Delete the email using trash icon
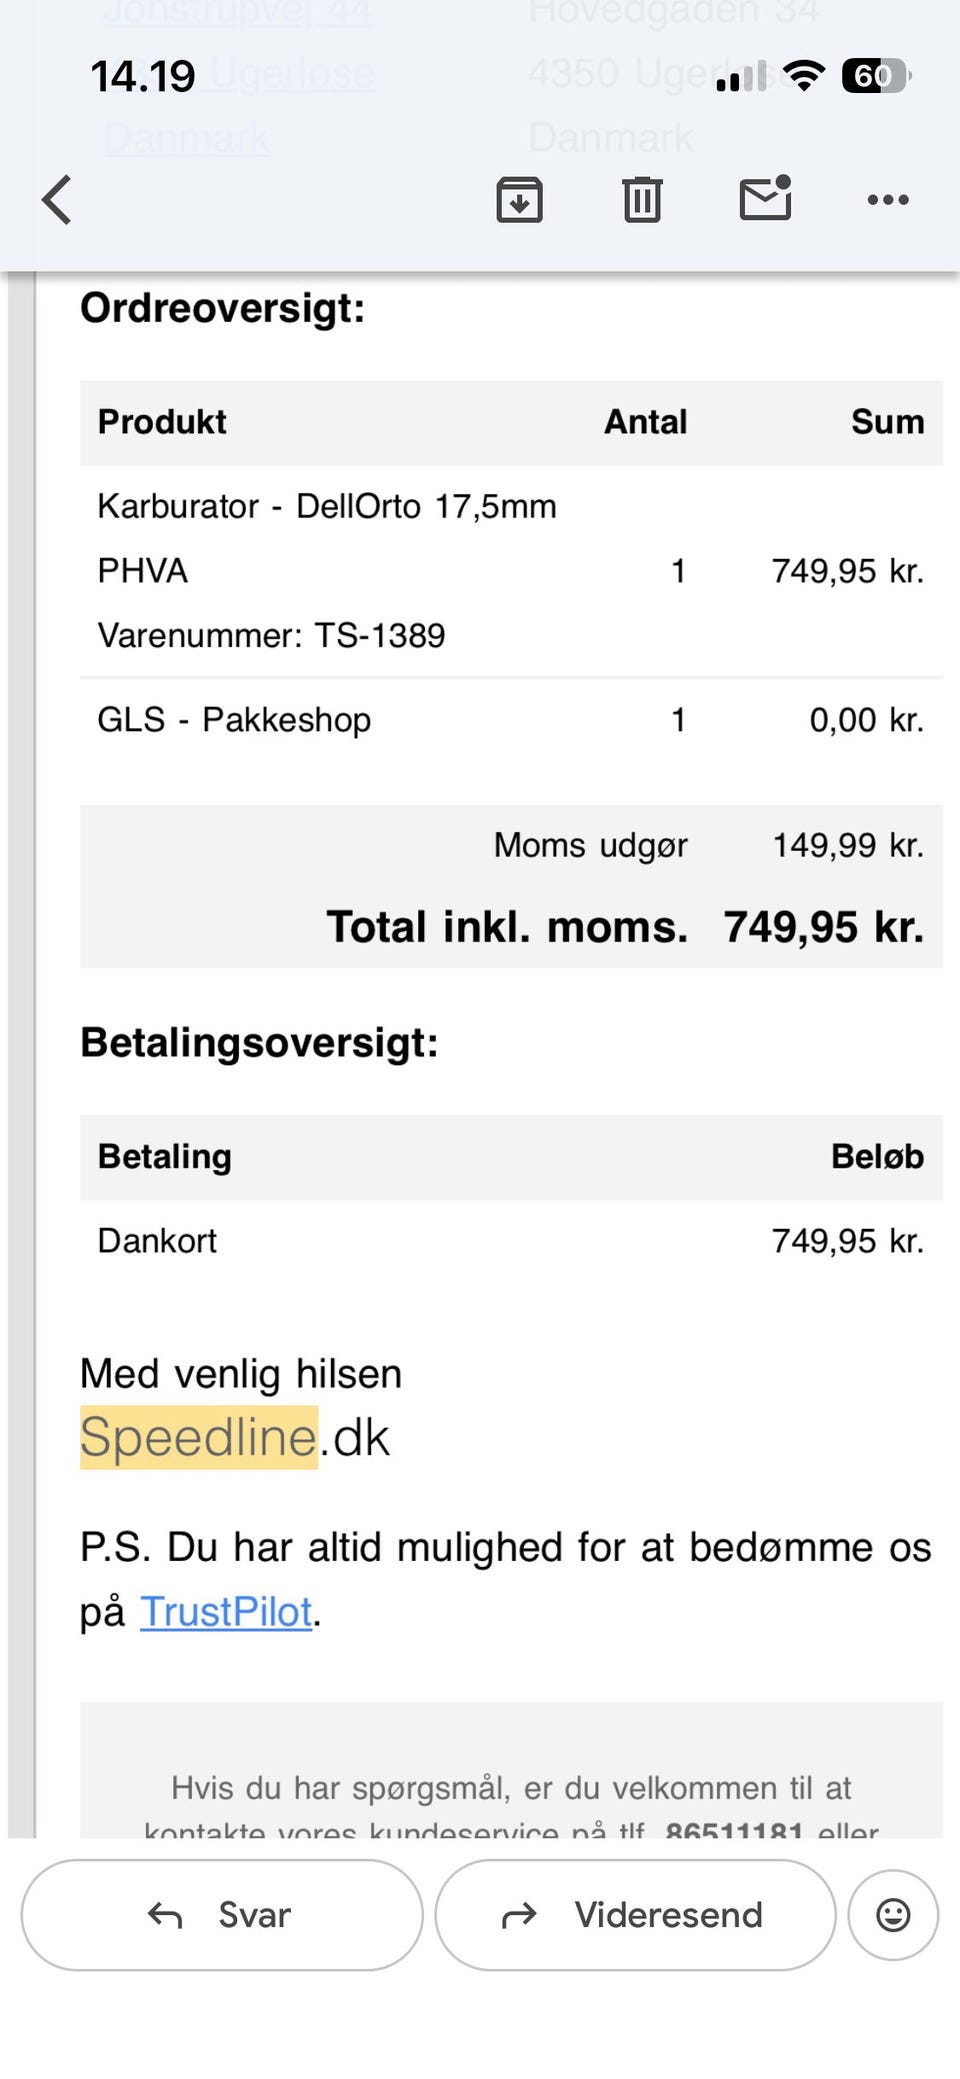 [642, 200]
